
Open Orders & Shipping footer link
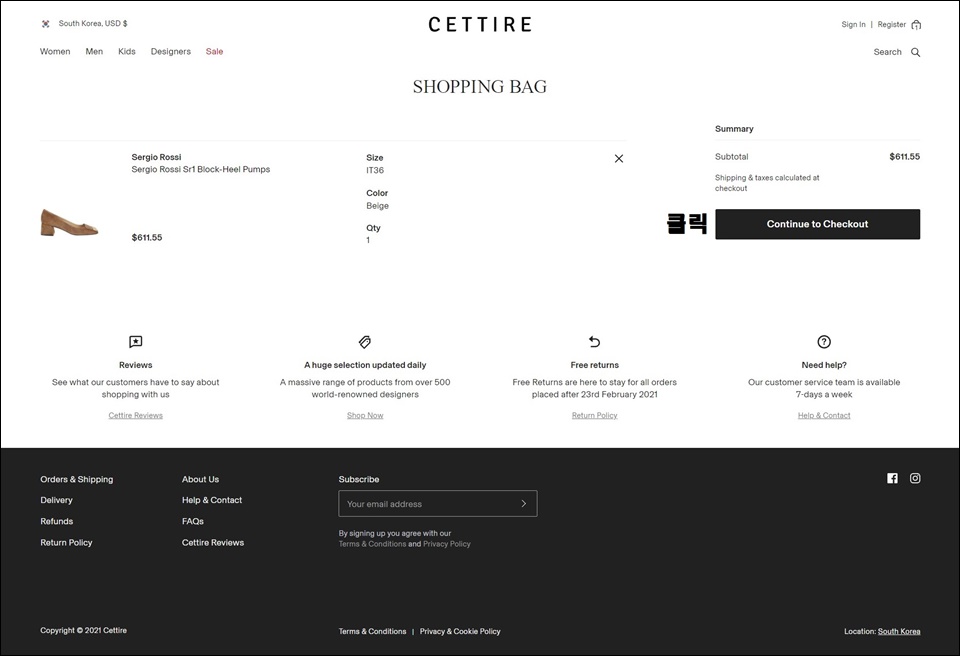pos(77,480)
